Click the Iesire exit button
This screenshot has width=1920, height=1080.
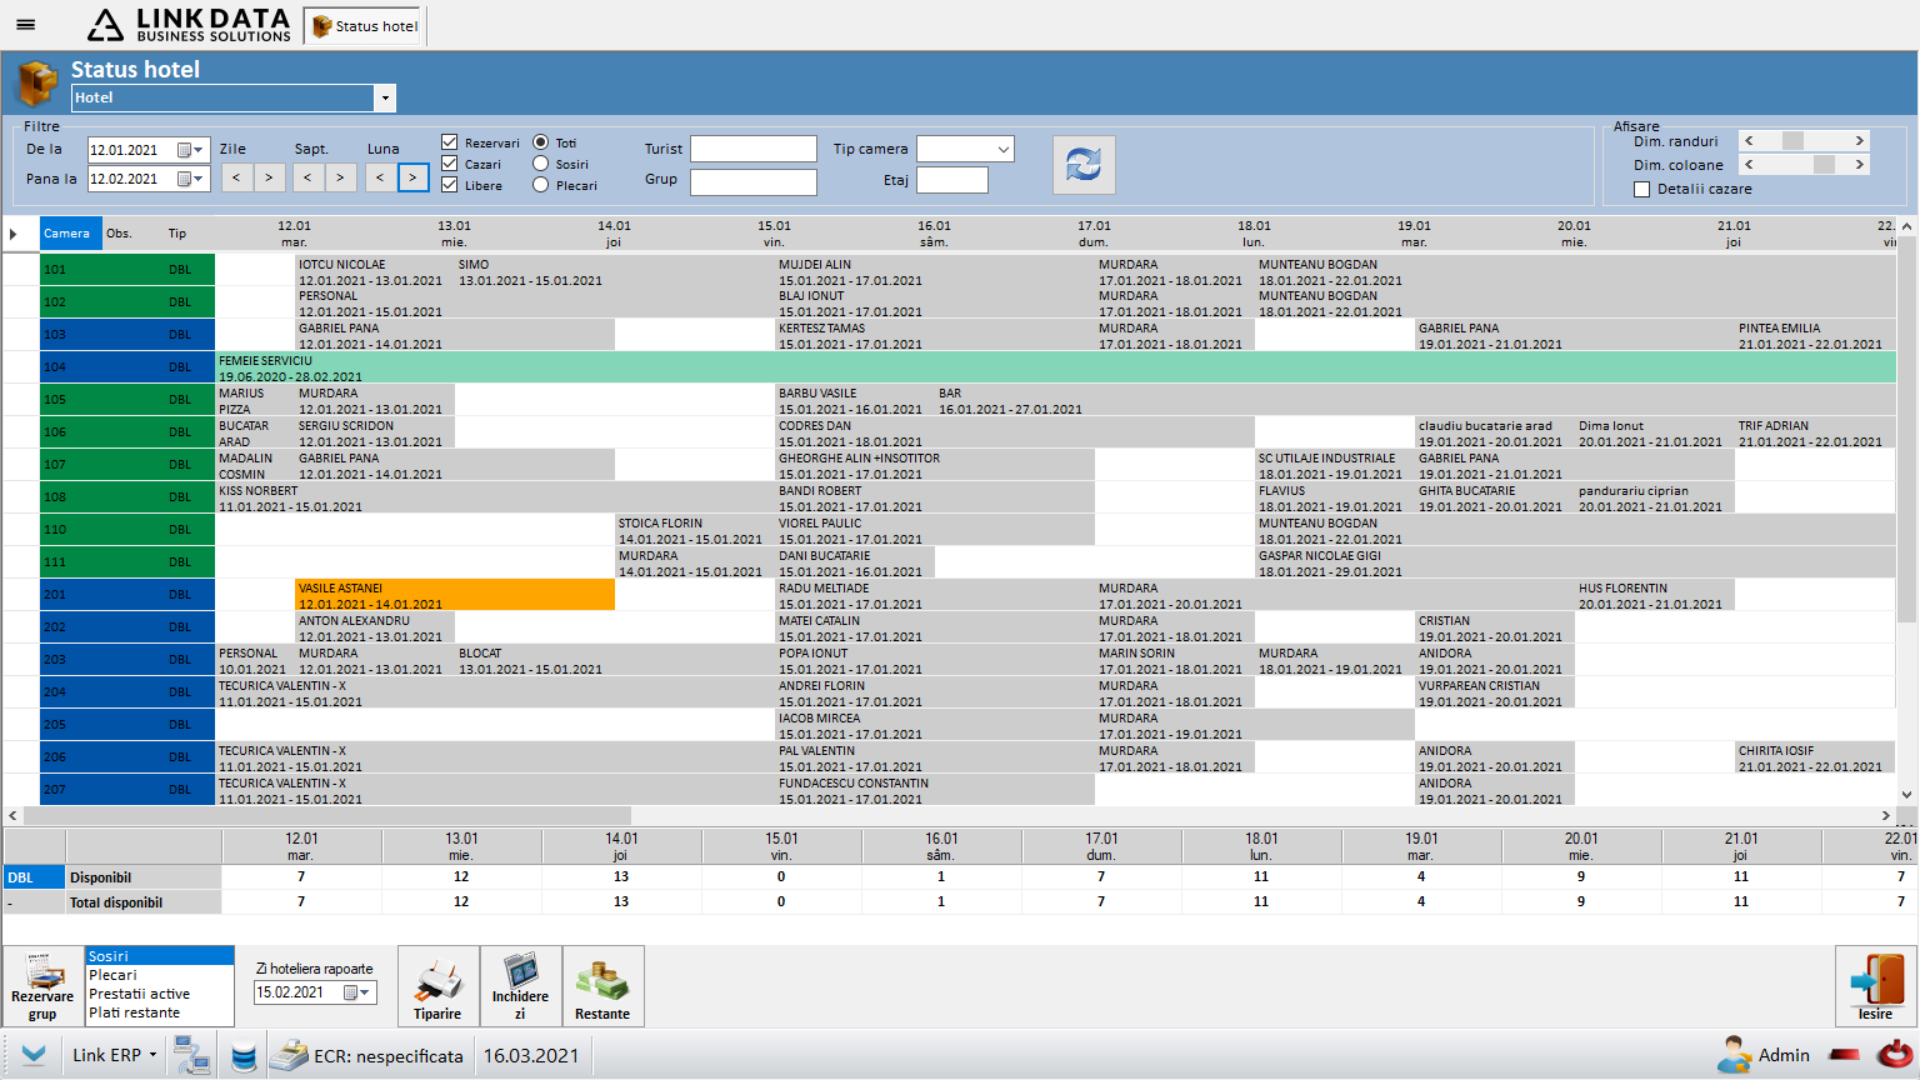[1875, 987]
